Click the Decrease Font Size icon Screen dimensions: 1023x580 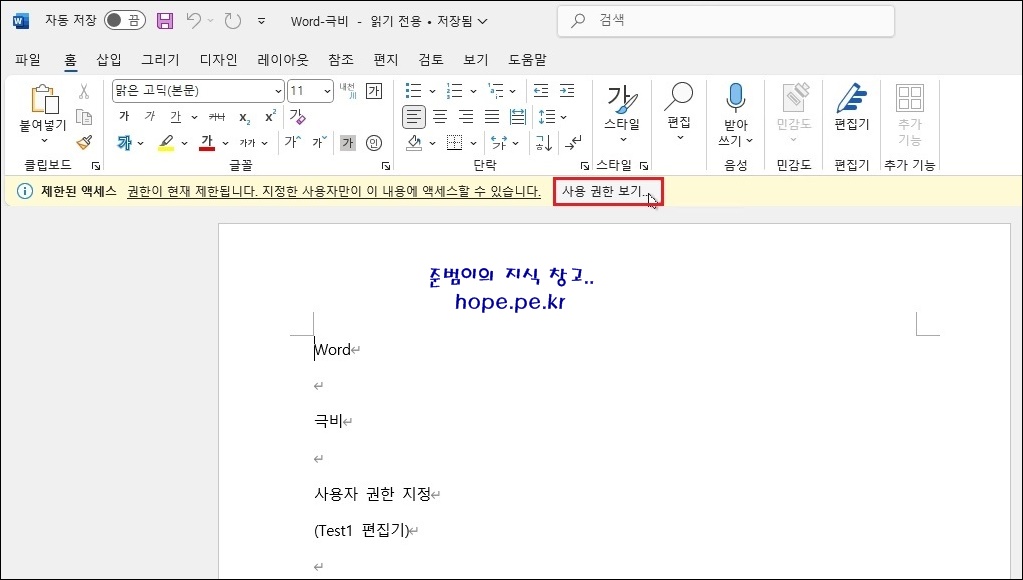[319, 142]
